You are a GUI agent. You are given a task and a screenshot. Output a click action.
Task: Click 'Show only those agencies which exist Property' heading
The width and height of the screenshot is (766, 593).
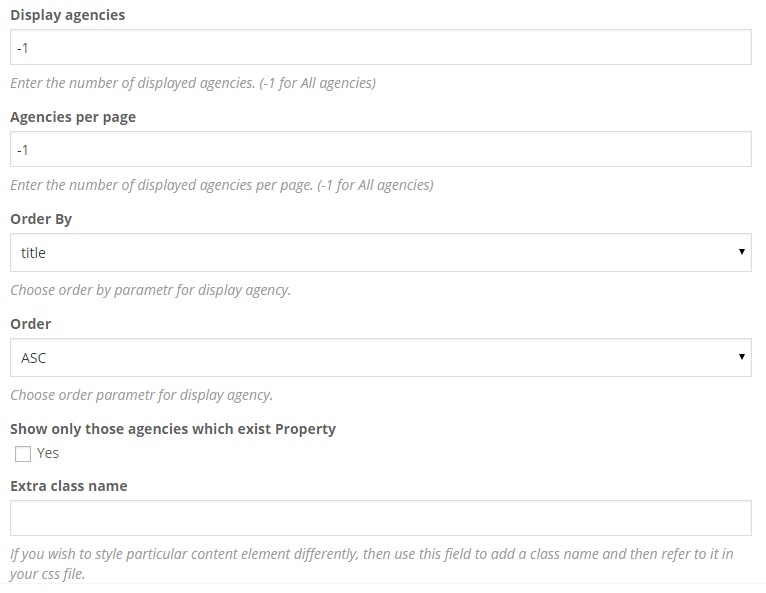click(x=172, y=429)
